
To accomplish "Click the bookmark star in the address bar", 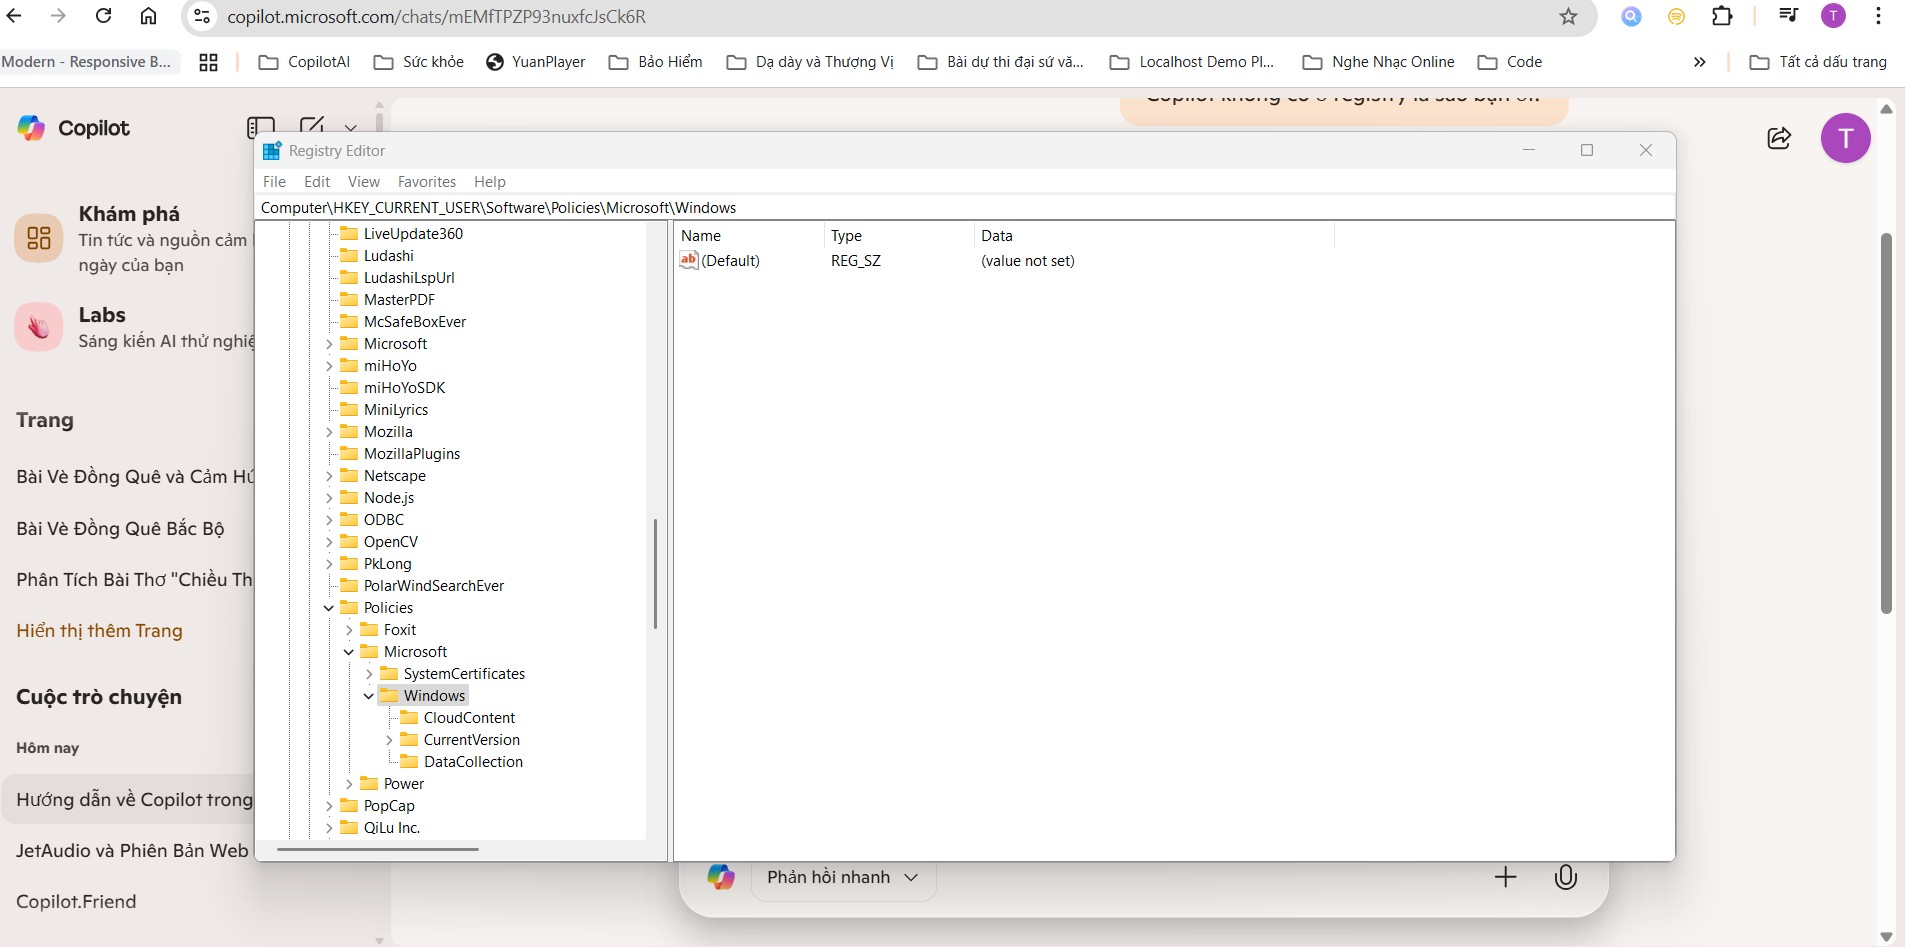I will point(1568,16).
